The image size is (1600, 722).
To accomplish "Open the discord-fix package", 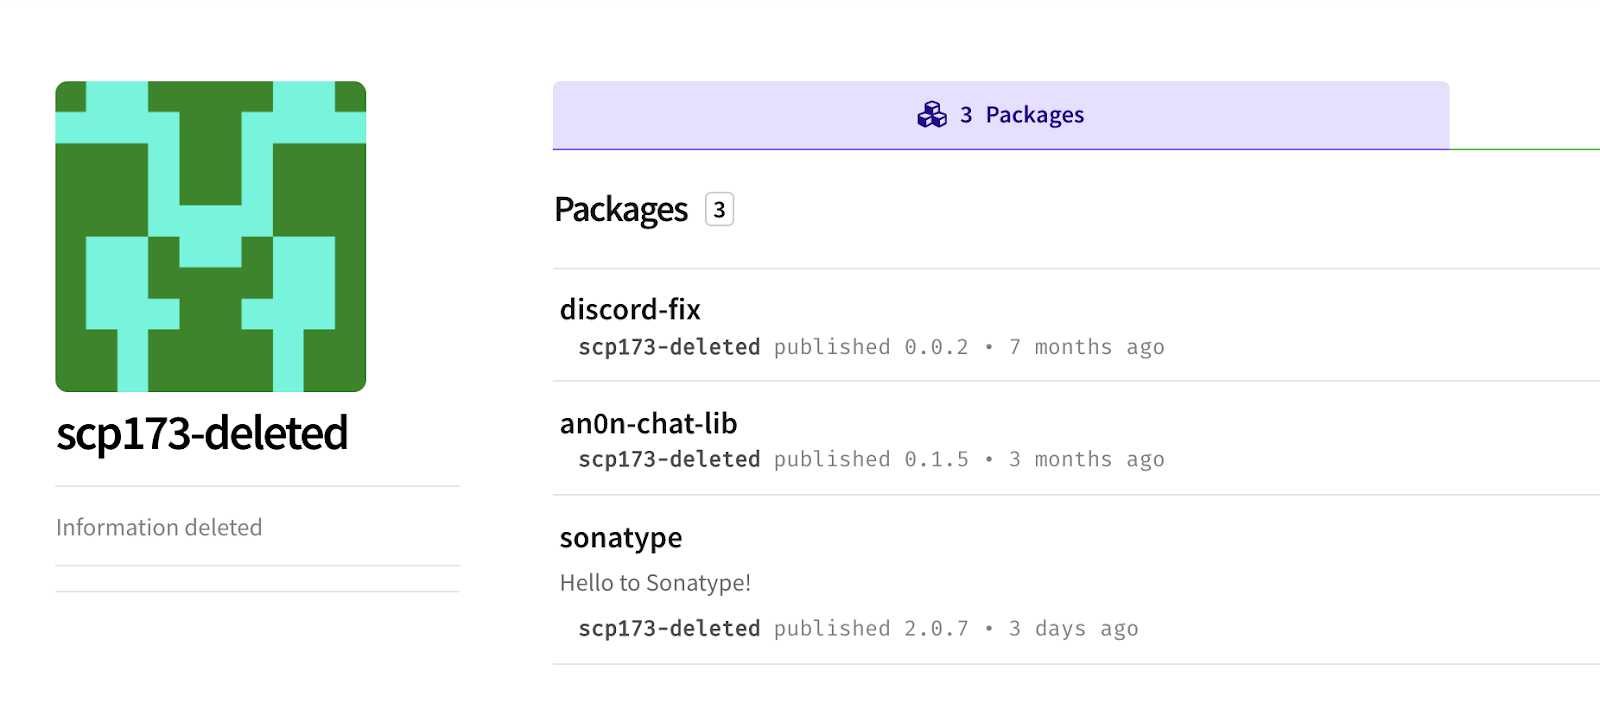I will tap(630, 310).
